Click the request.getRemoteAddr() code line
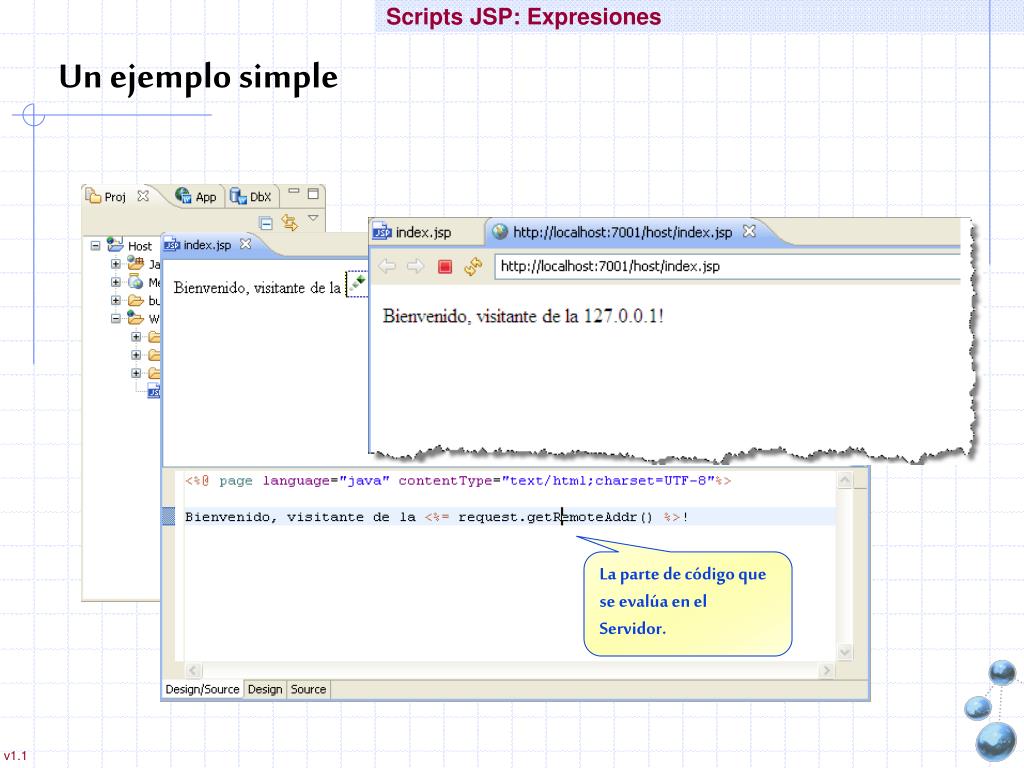This screenshot has height=768, width=1024. [437, 517]
